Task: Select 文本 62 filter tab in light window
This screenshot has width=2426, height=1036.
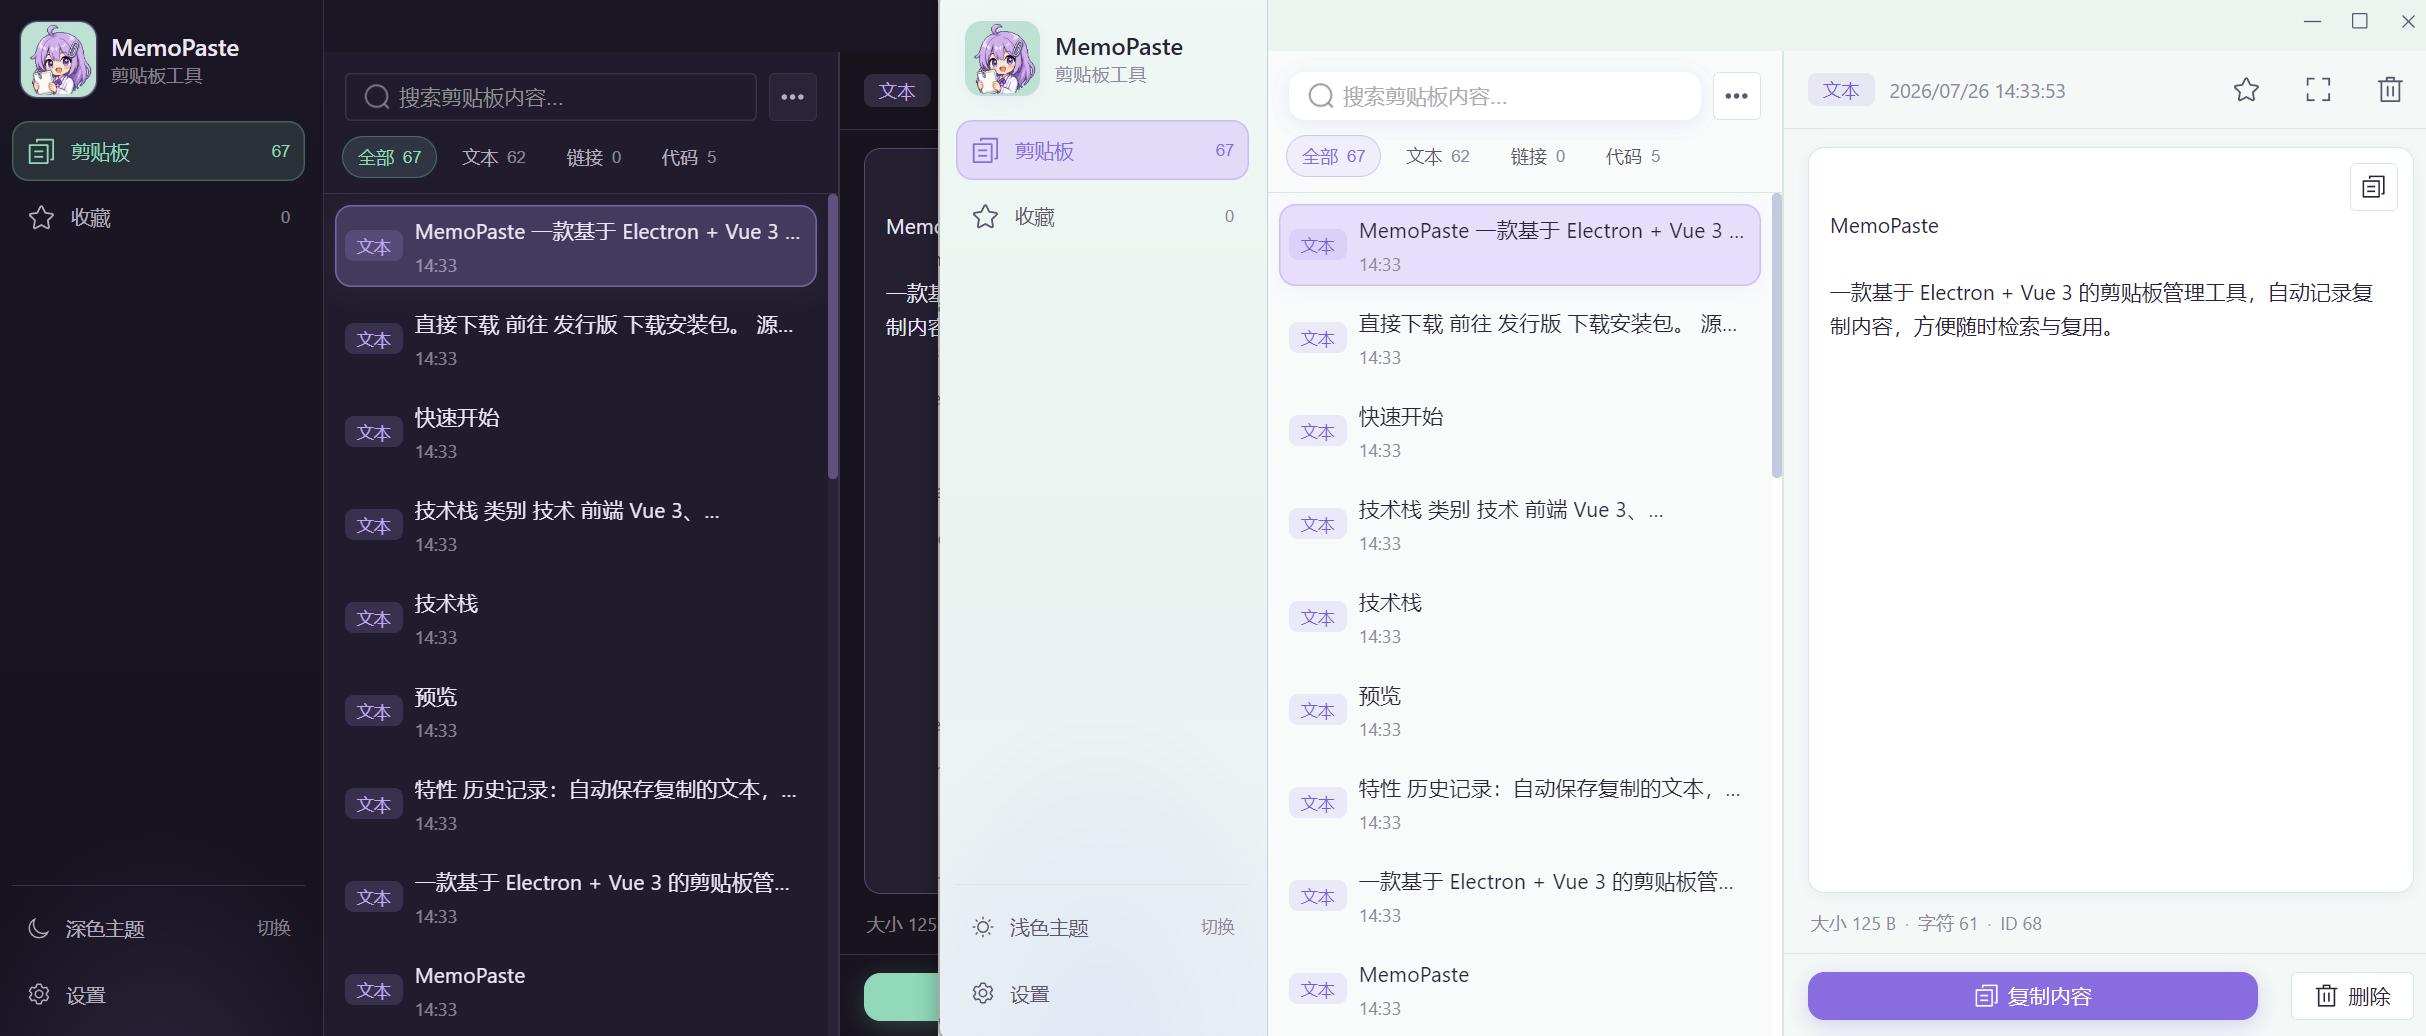Action: coord(1438,156)
